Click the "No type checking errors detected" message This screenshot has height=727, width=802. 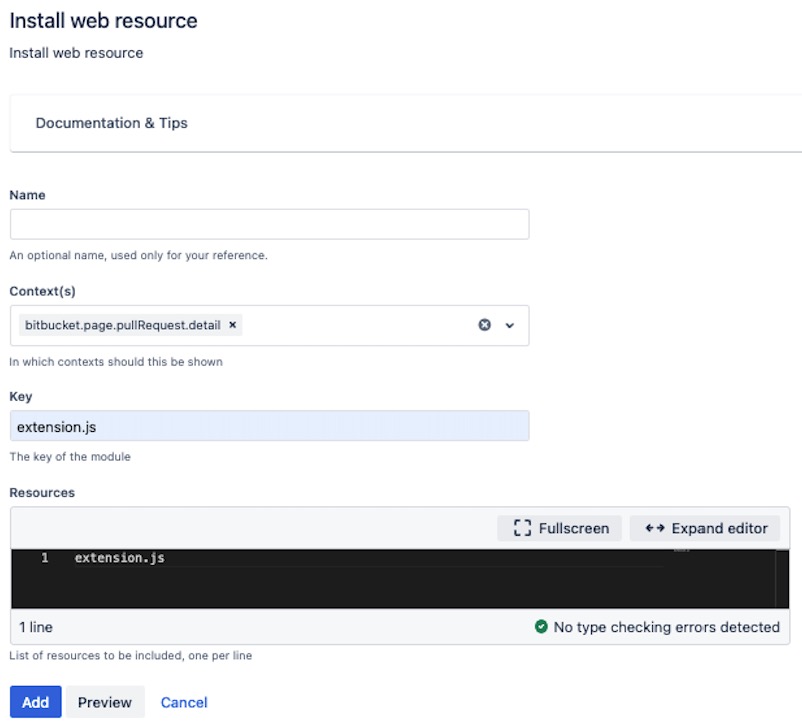click(666, 627)
